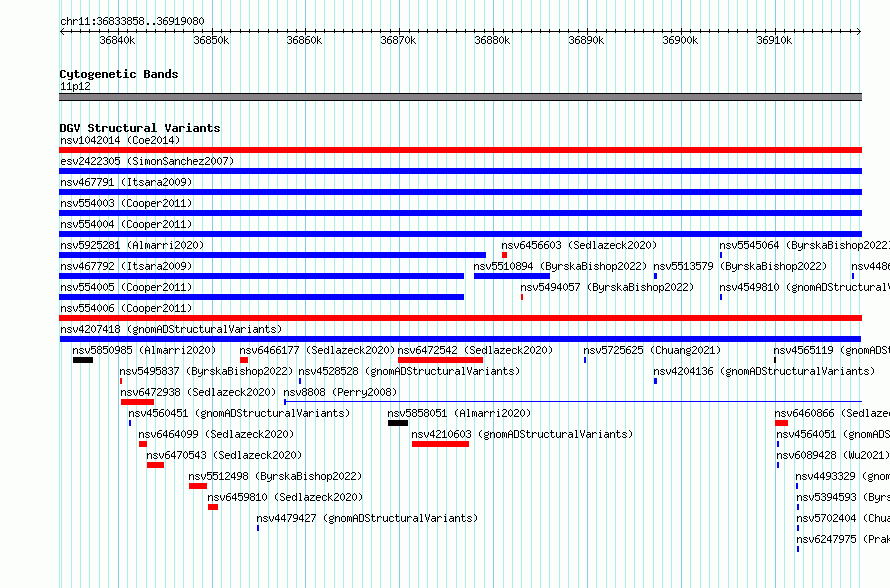The image size is (890, 588).
Task: Select nsv4207418 (gnomADStructuralVariants) label
Action: tap(171, 329)
